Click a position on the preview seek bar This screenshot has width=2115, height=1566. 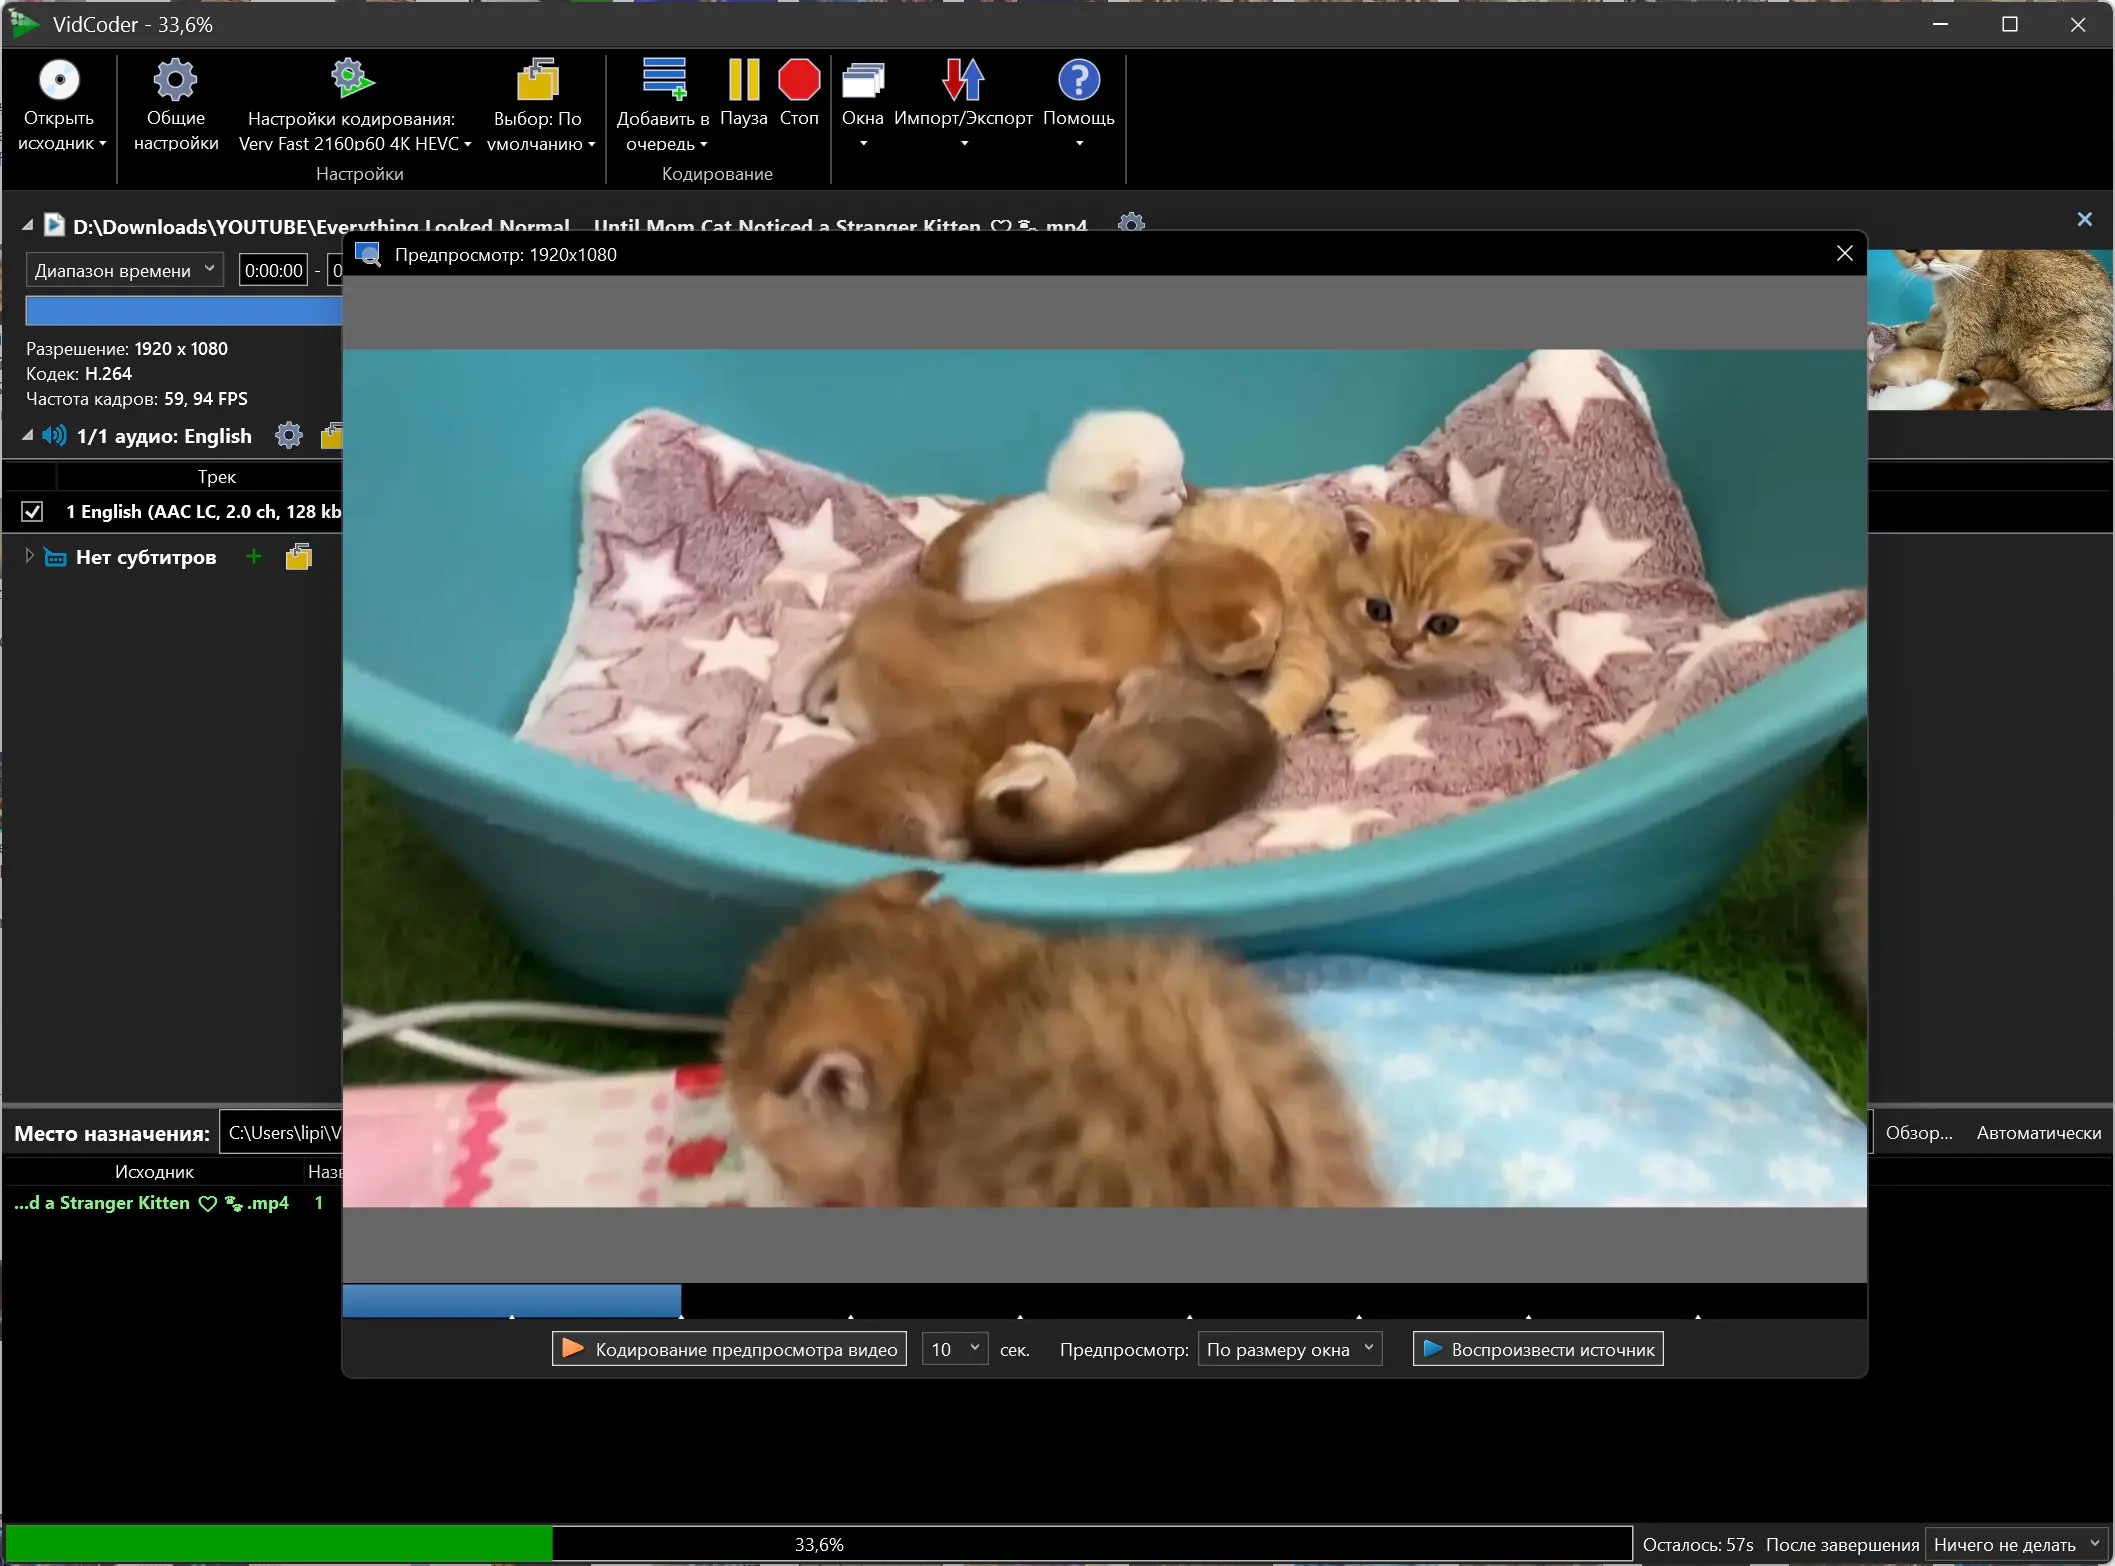tap(1100, 1300)
